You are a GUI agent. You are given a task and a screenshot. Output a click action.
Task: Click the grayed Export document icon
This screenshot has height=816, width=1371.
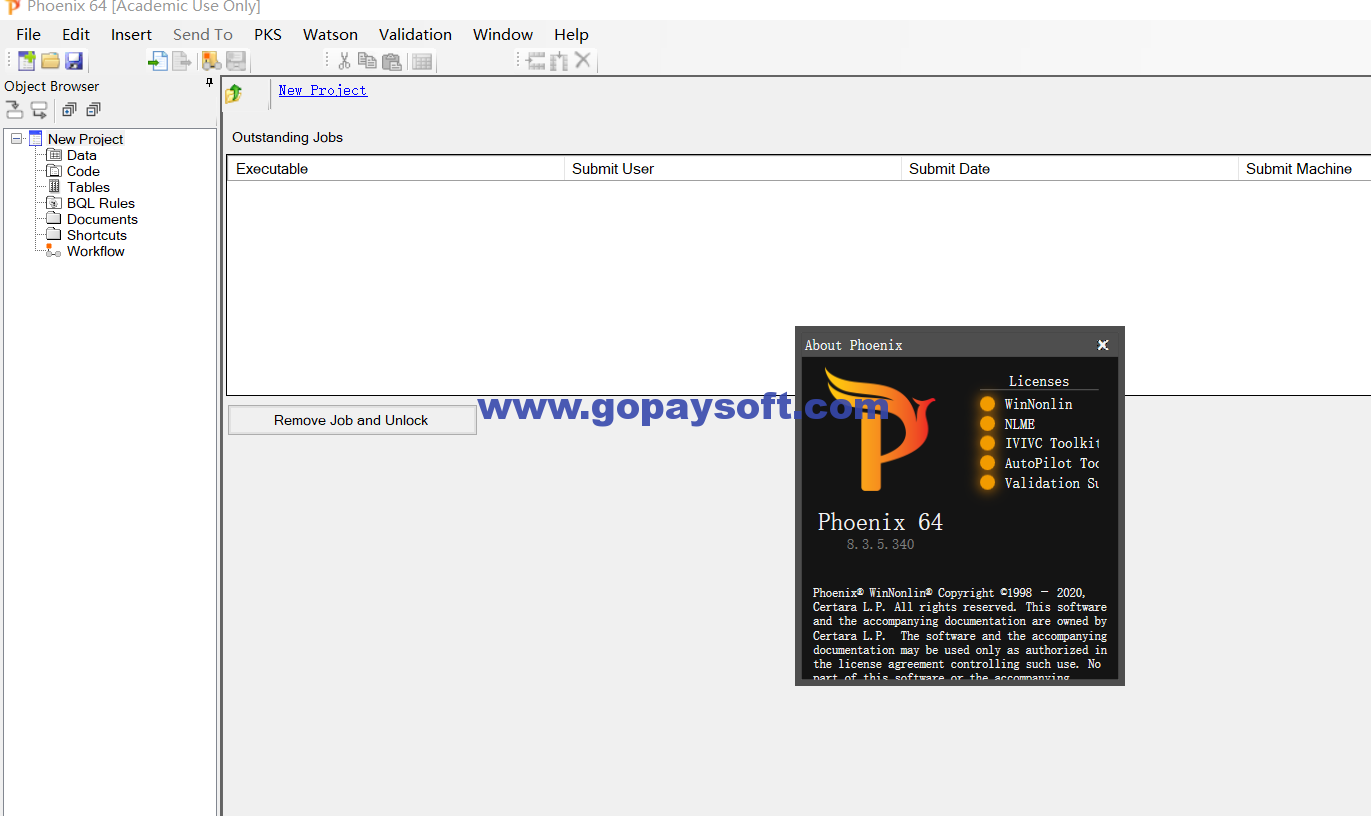[x=182, y=61]
